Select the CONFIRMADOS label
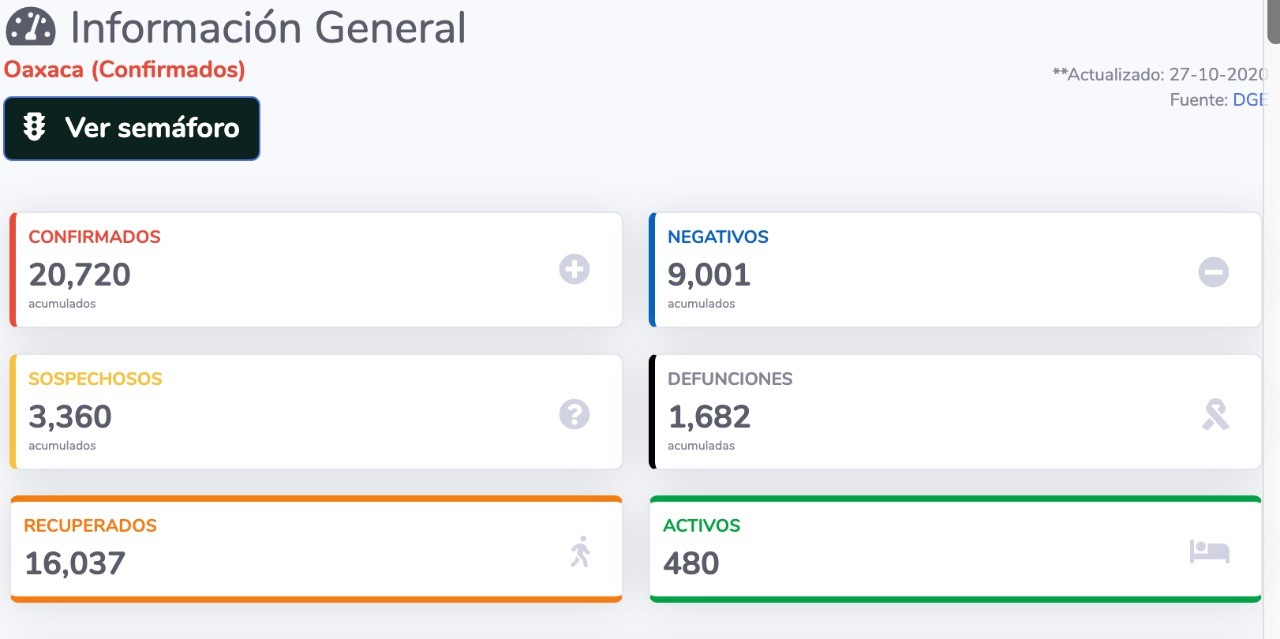 pyautogui.click(x=94, y=237)
